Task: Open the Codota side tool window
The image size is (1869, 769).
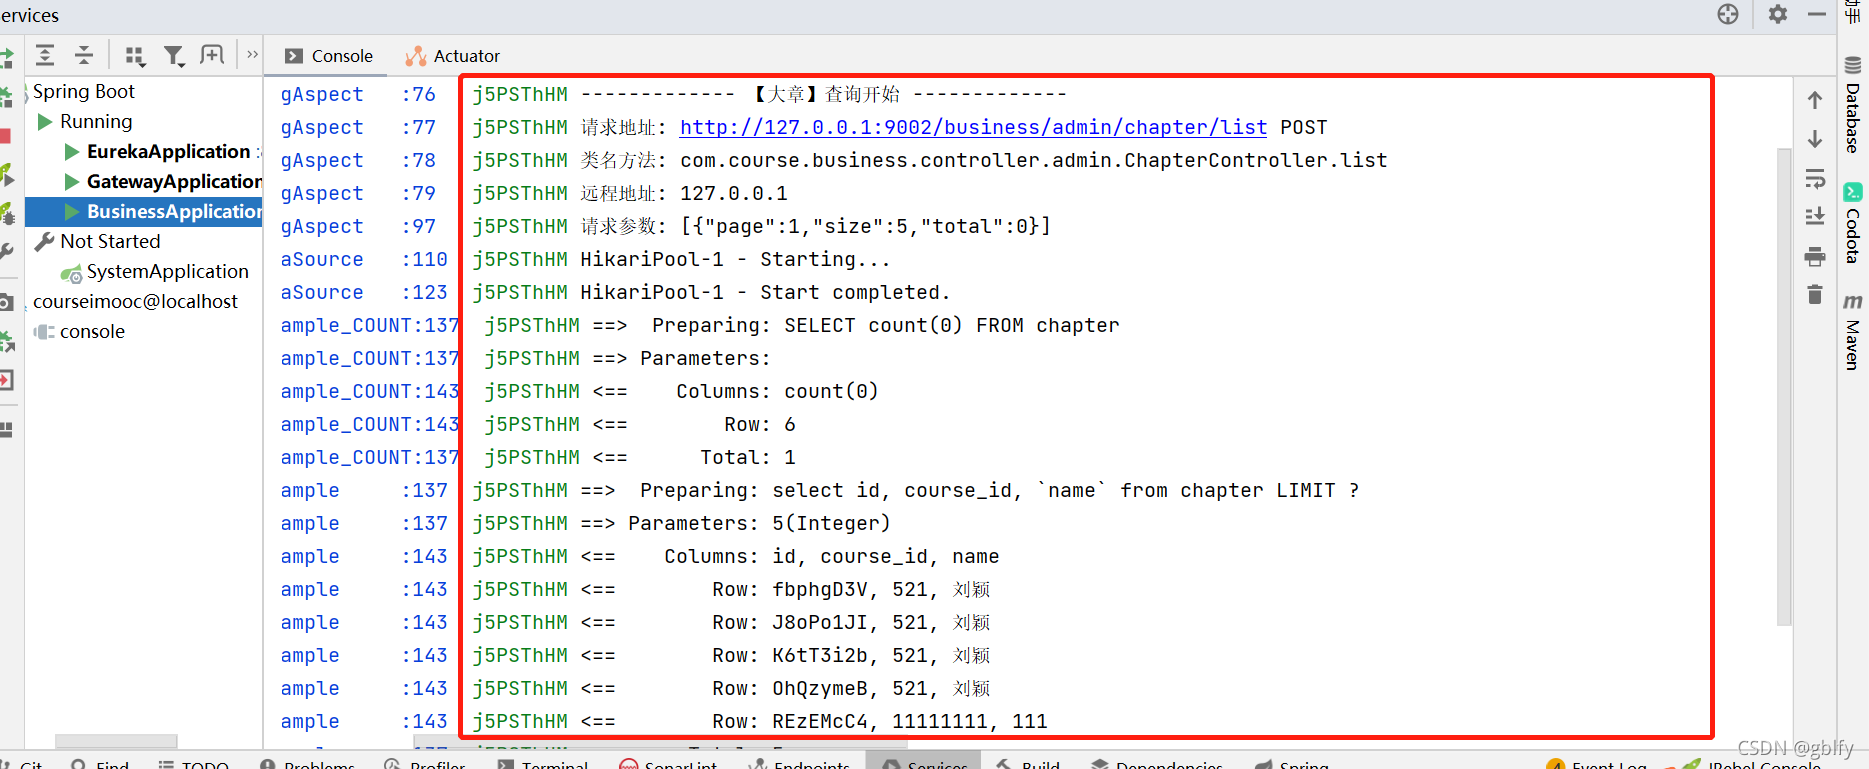Action: coord(1853,223)
